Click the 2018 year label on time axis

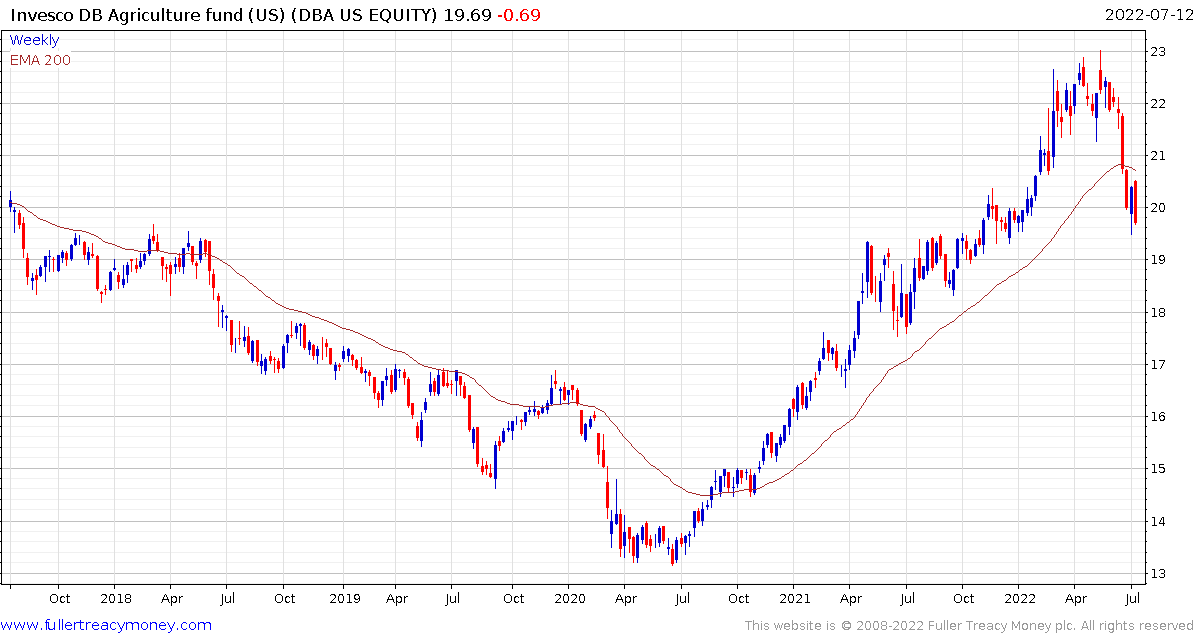(114, 598)
